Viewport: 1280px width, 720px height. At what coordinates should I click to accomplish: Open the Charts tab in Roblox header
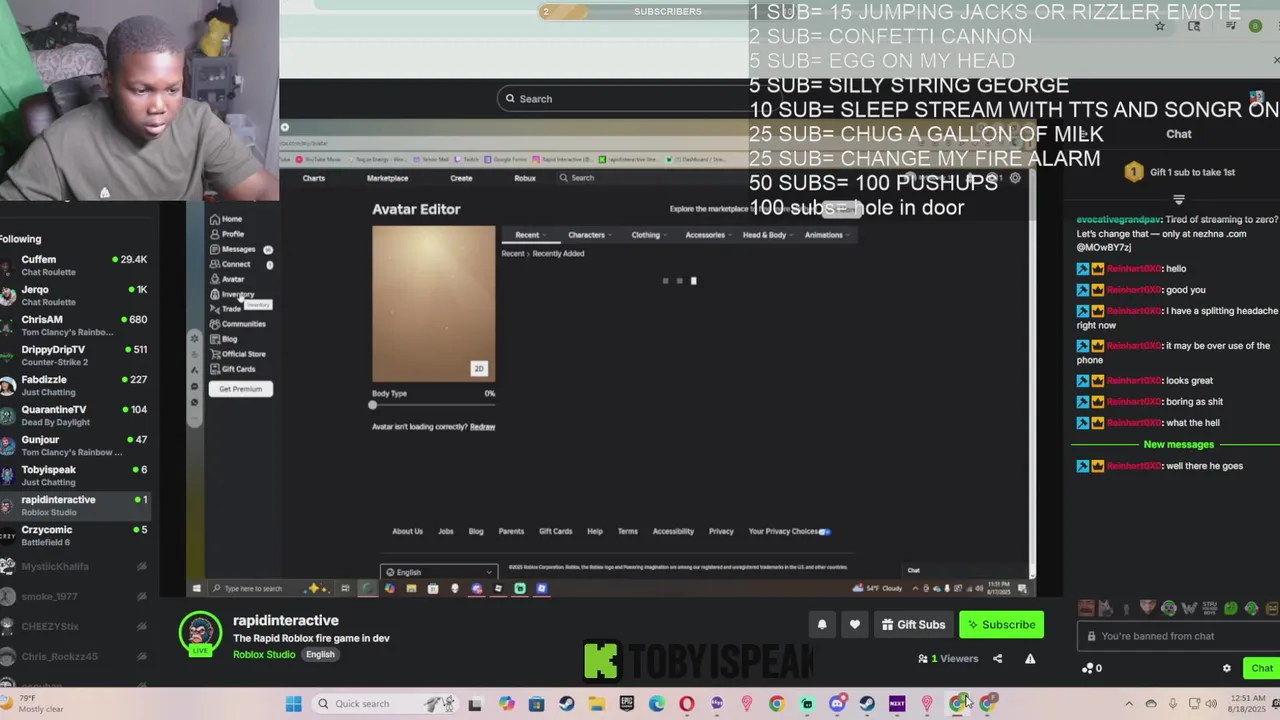(x=314, y=178)
